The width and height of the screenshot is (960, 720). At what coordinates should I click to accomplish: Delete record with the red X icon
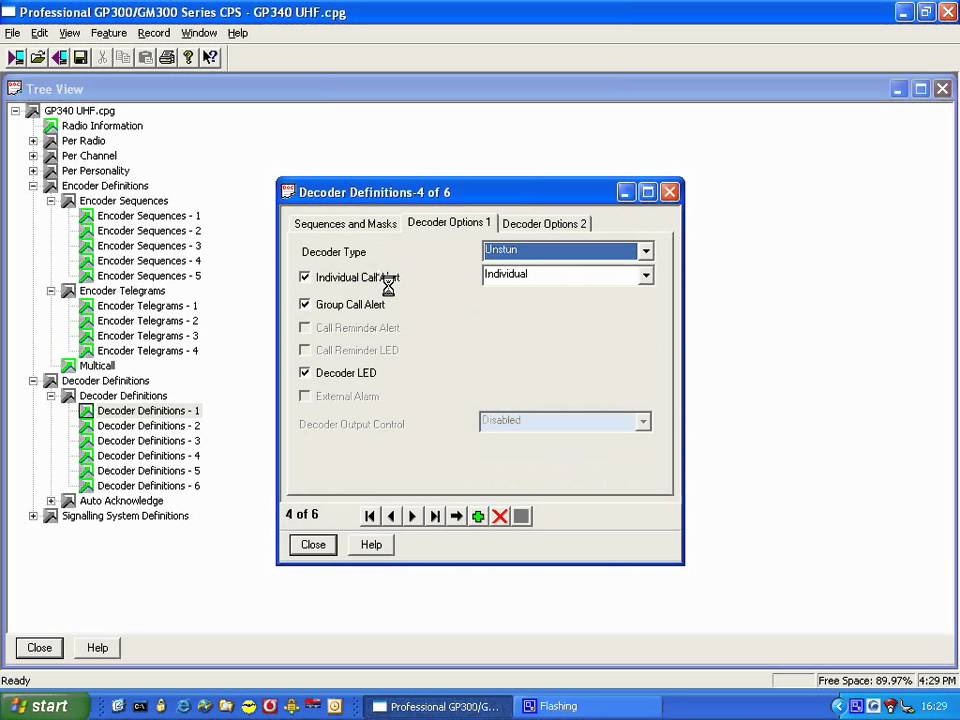coord(500,516)
